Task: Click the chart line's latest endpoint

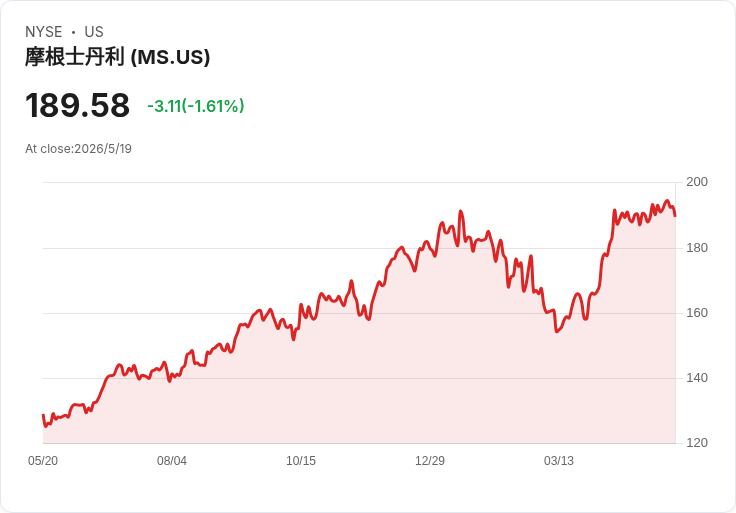Action: point(675,216)
